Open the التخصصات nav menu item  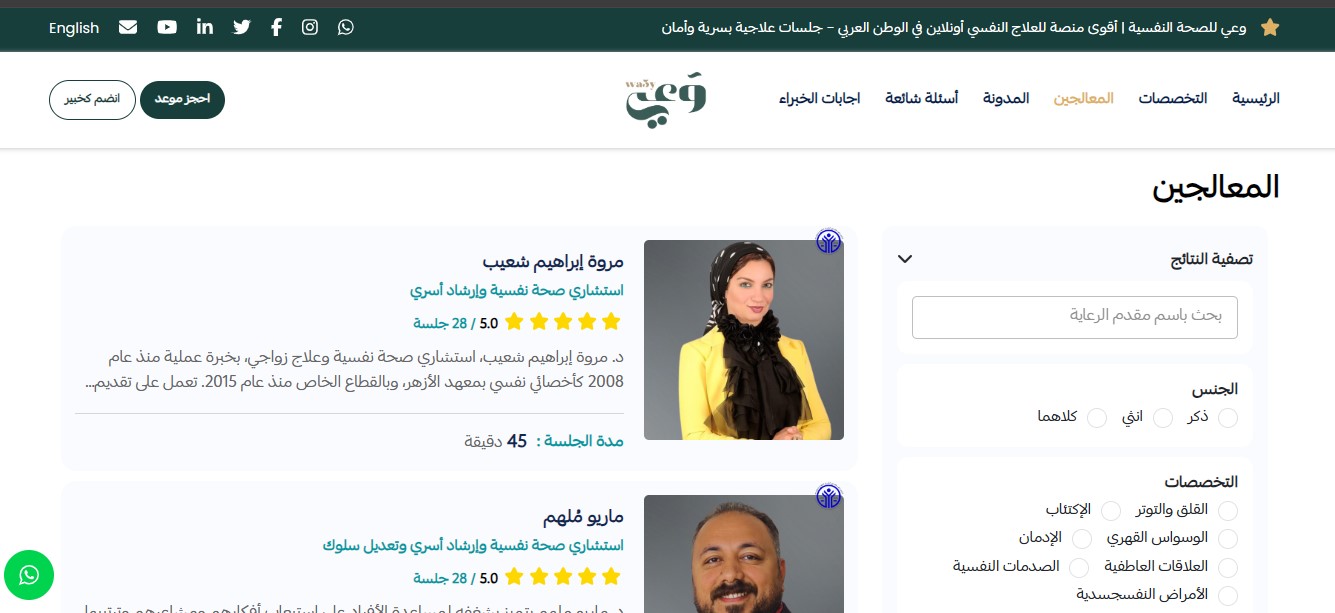pyautogui.click(x=1173, y=98)
